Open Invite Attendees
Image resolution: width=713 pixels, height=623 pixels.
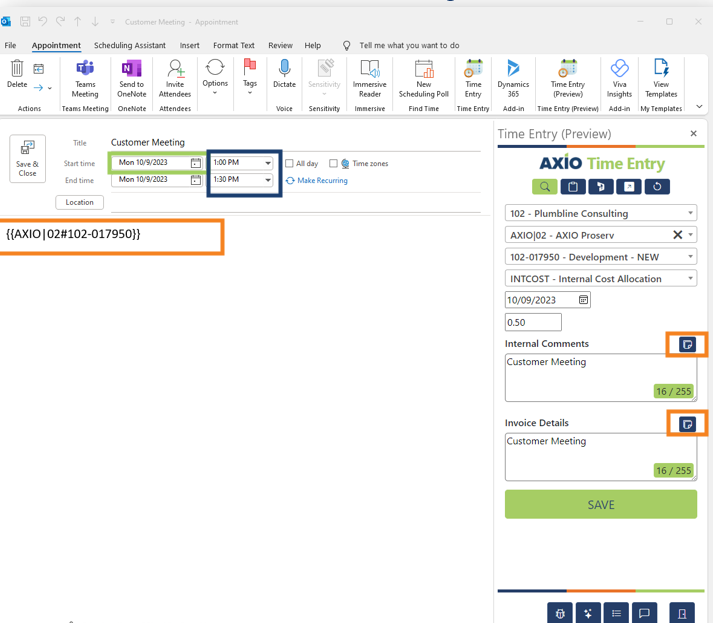click(175, 78)
